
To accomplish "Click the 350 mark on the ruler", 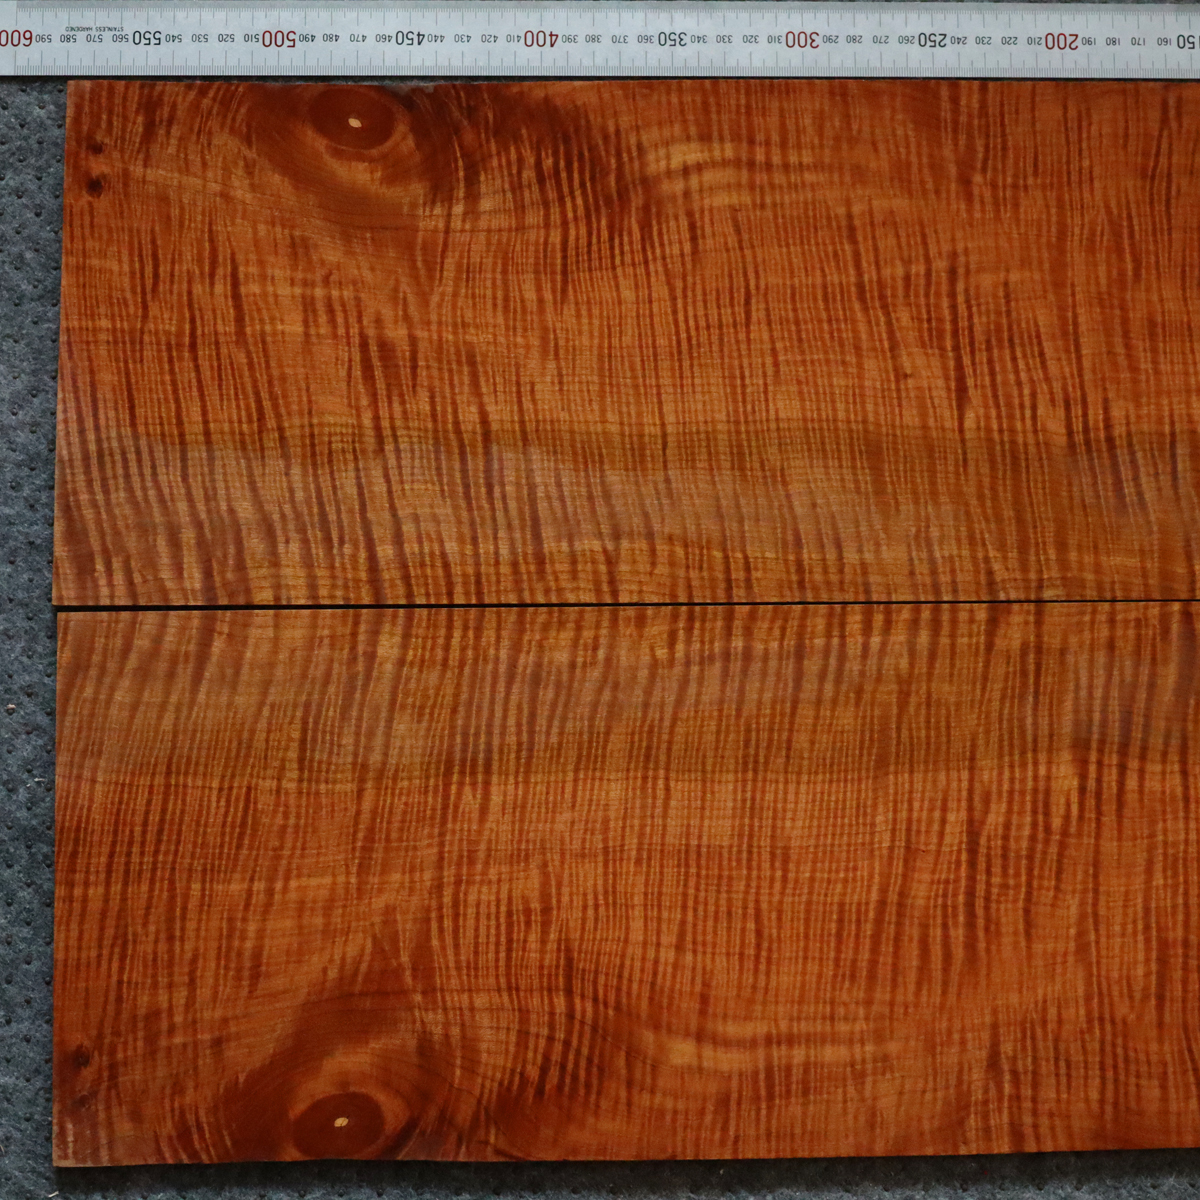I will pyautogui.click(x=670, y=39).
